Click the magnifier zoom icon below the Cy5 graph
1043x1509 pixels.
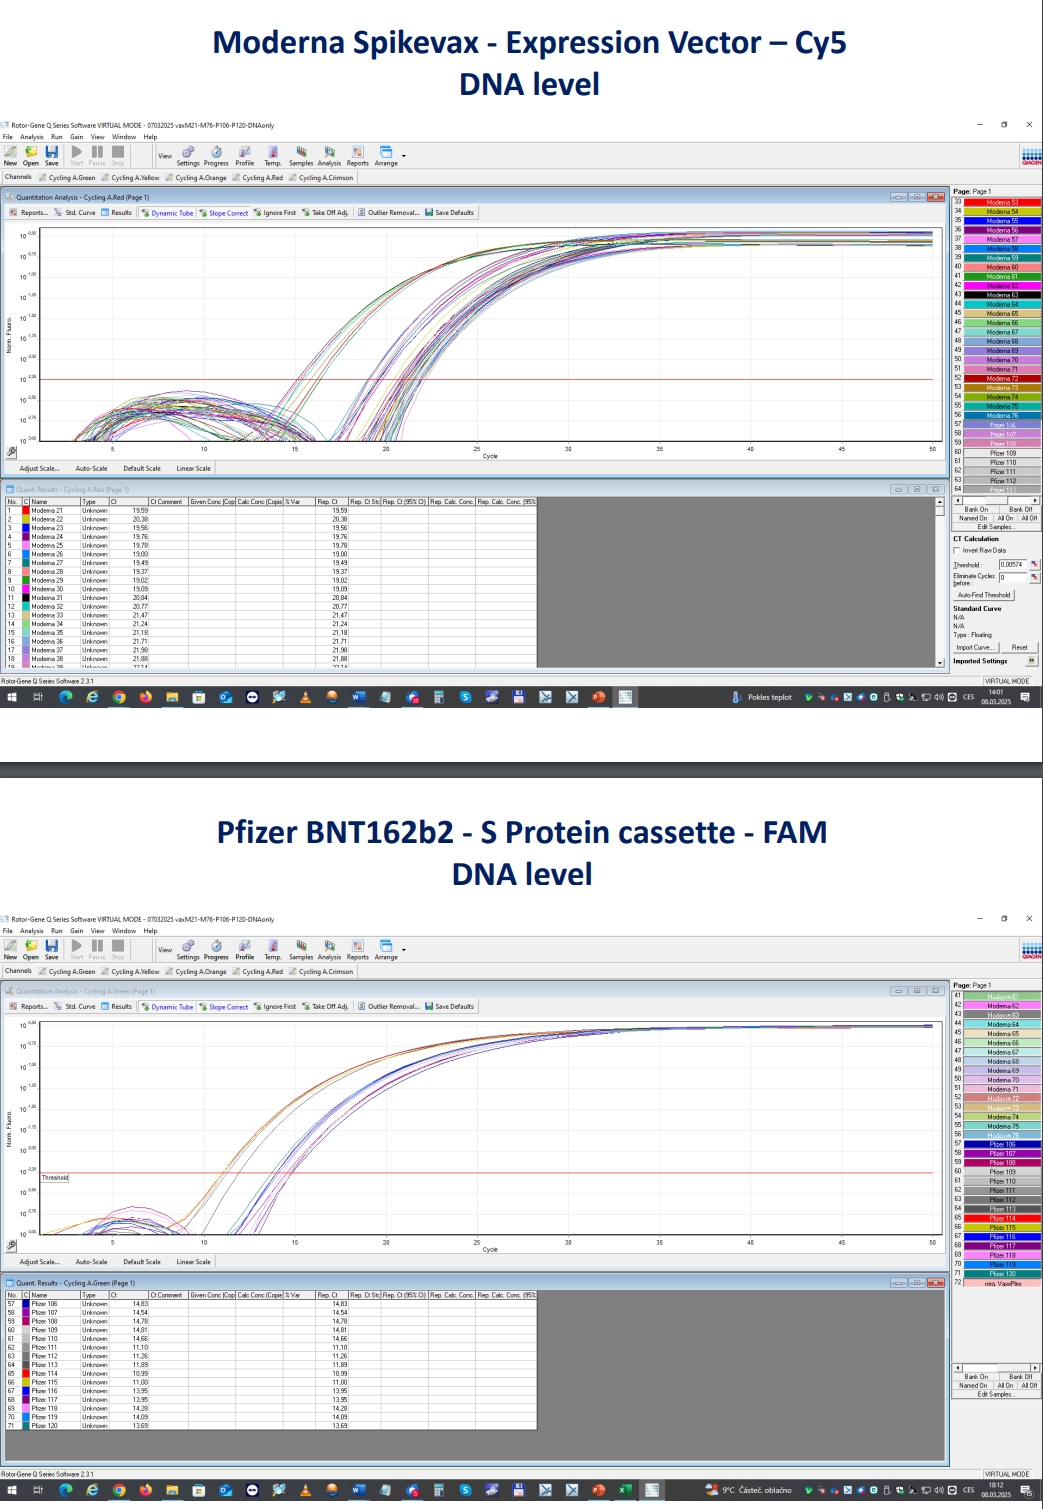pos(11,452)
